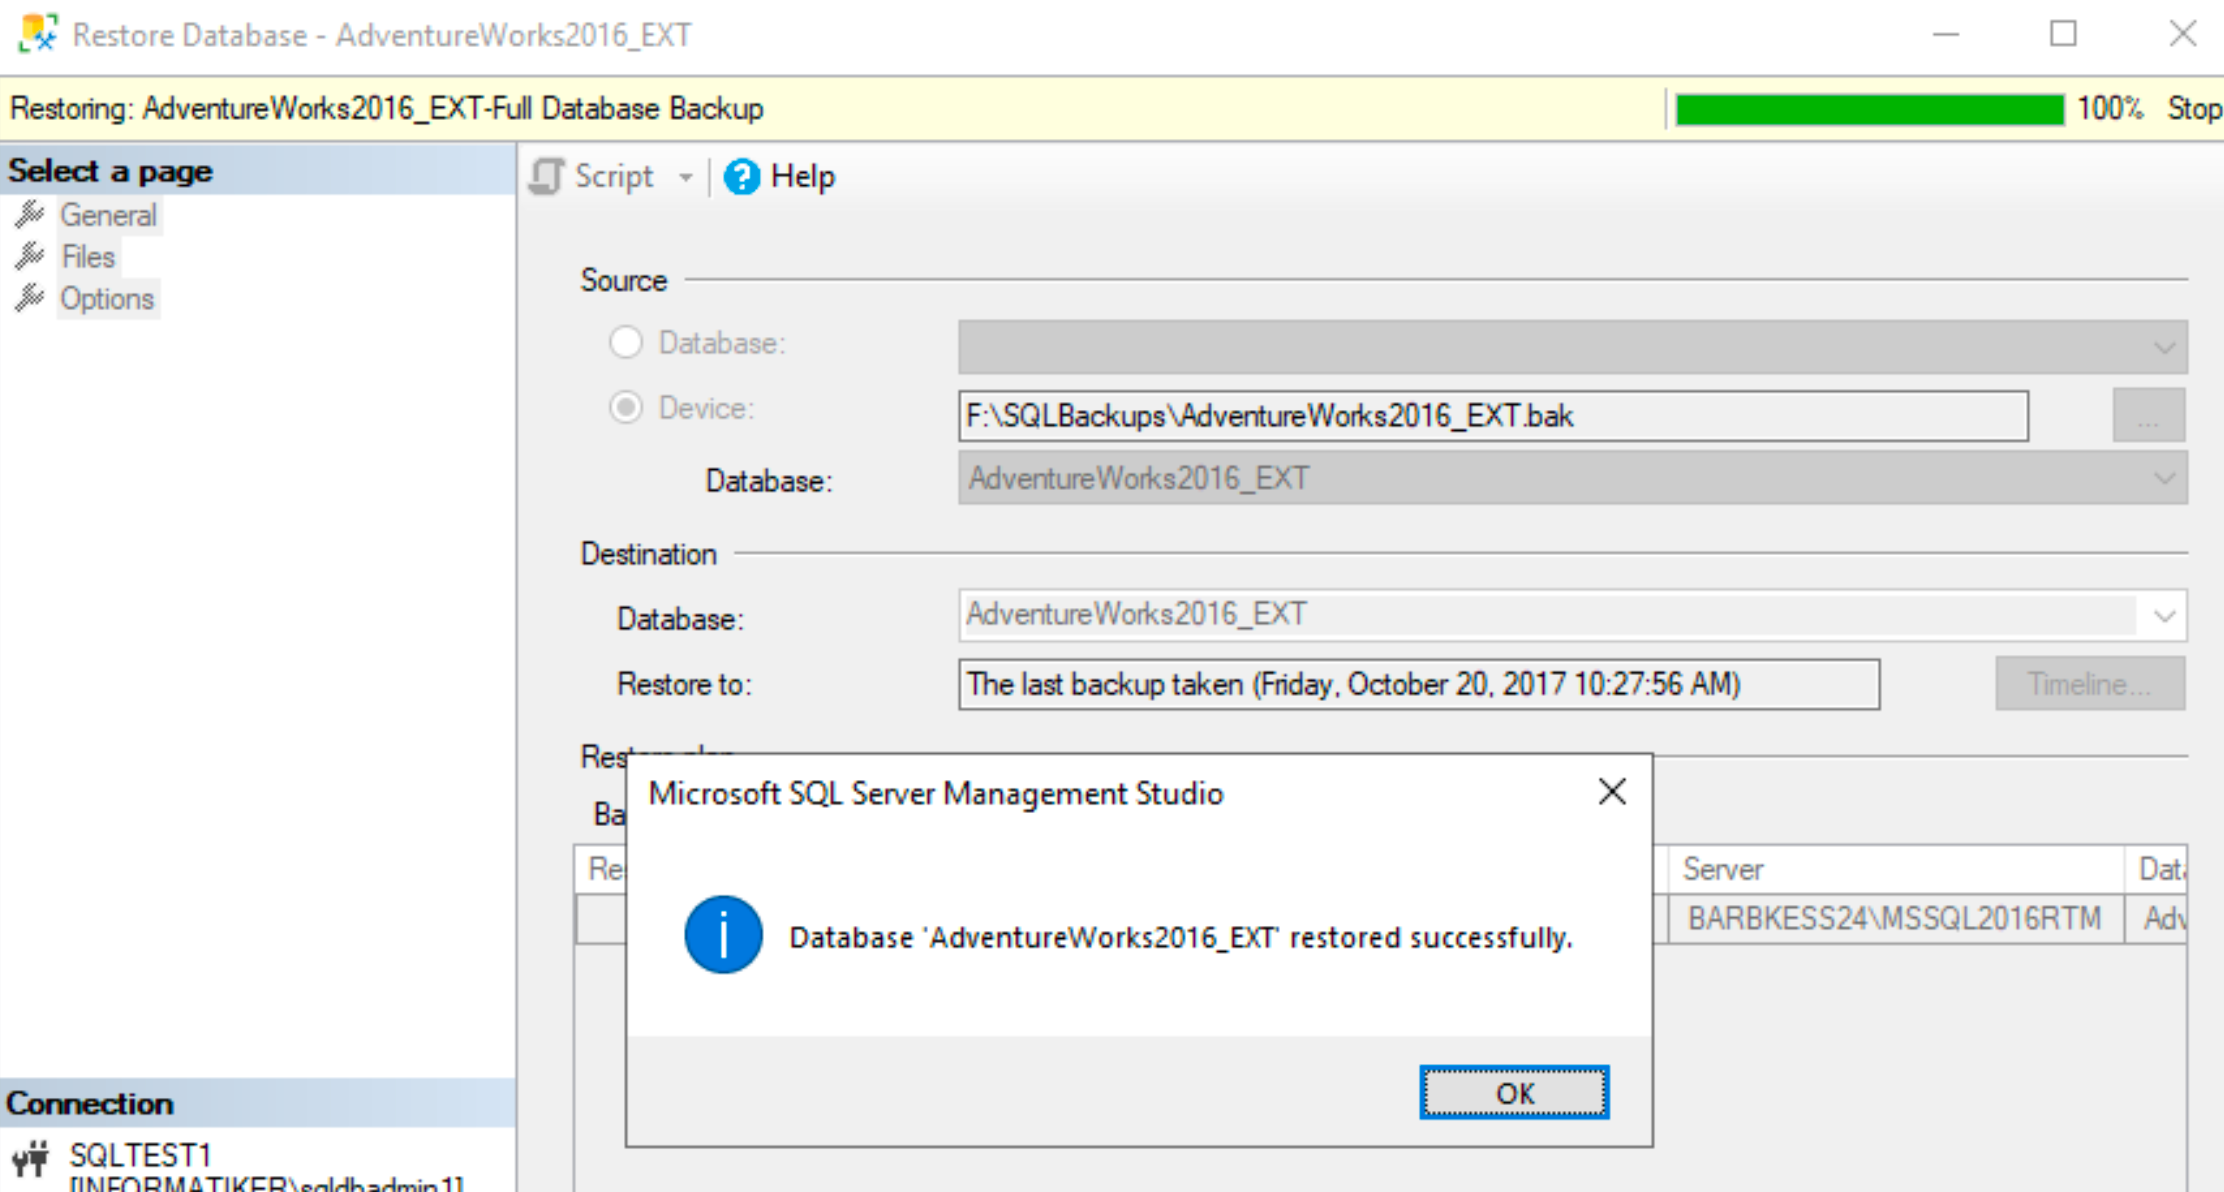Click the blue information icon in dialog

pos(723,935)
